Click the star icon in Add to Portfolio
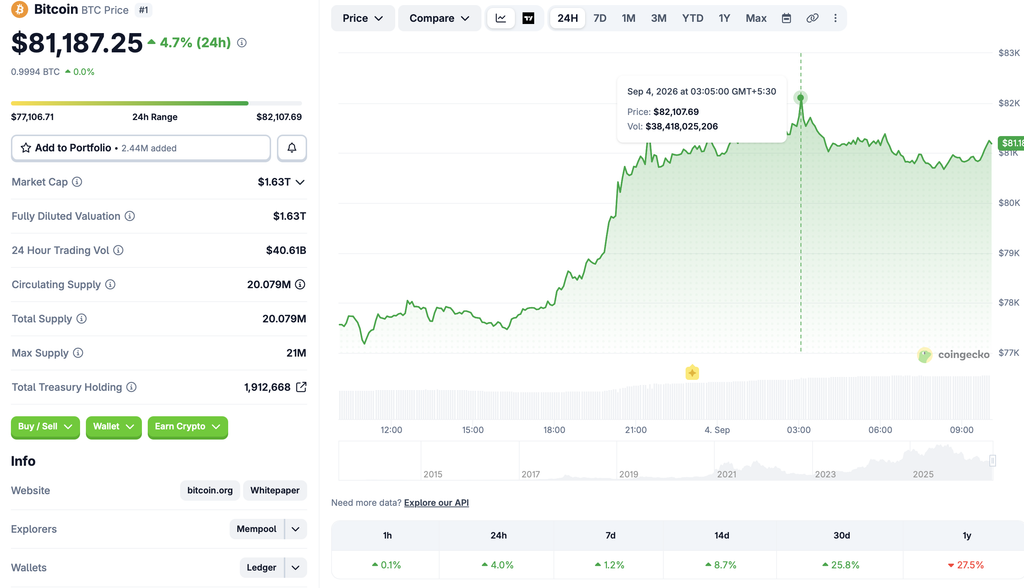The width and height of the screenshot is (1024, 588). tap(26, 148)
